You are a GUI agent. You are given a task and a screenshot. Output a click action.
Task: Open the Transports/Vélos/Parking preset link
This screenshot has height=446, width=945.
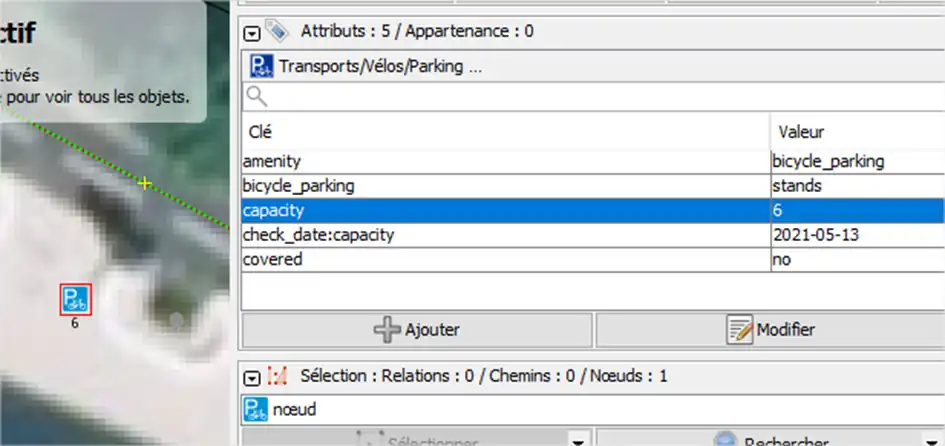pyautogui.click(x=381, y=67)
